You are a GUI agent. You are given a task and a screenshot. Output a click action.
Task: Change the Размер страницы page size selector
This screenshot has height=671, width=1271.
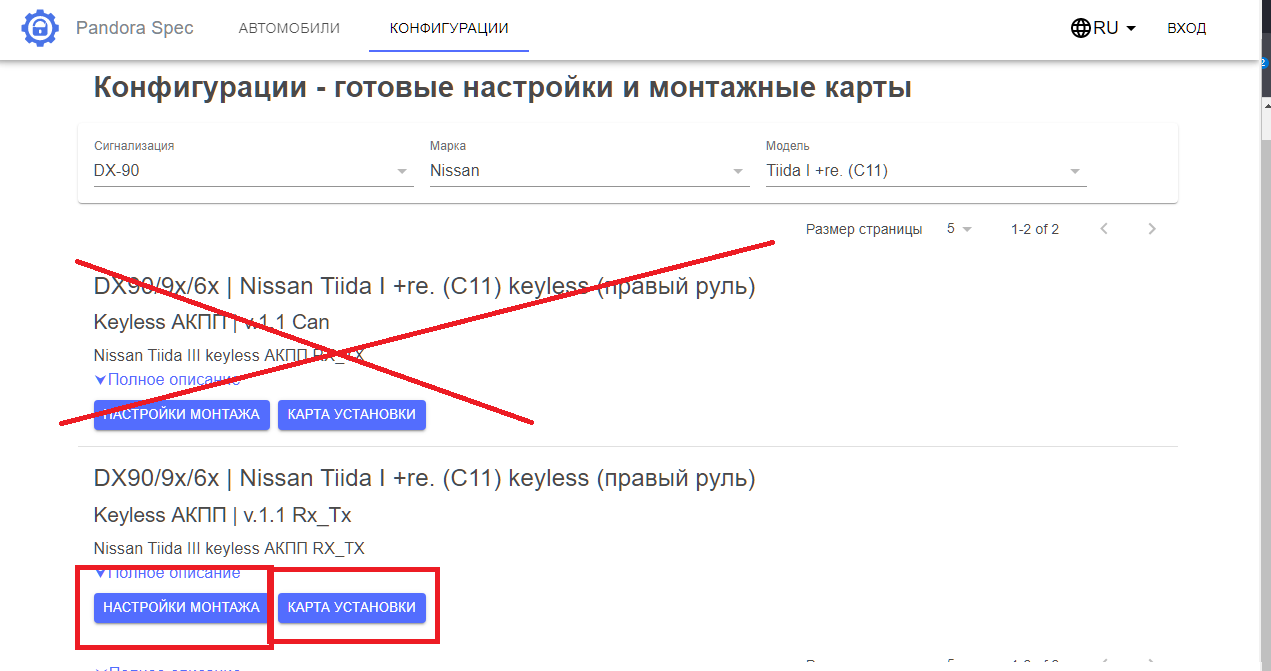[x=959, y=229]
